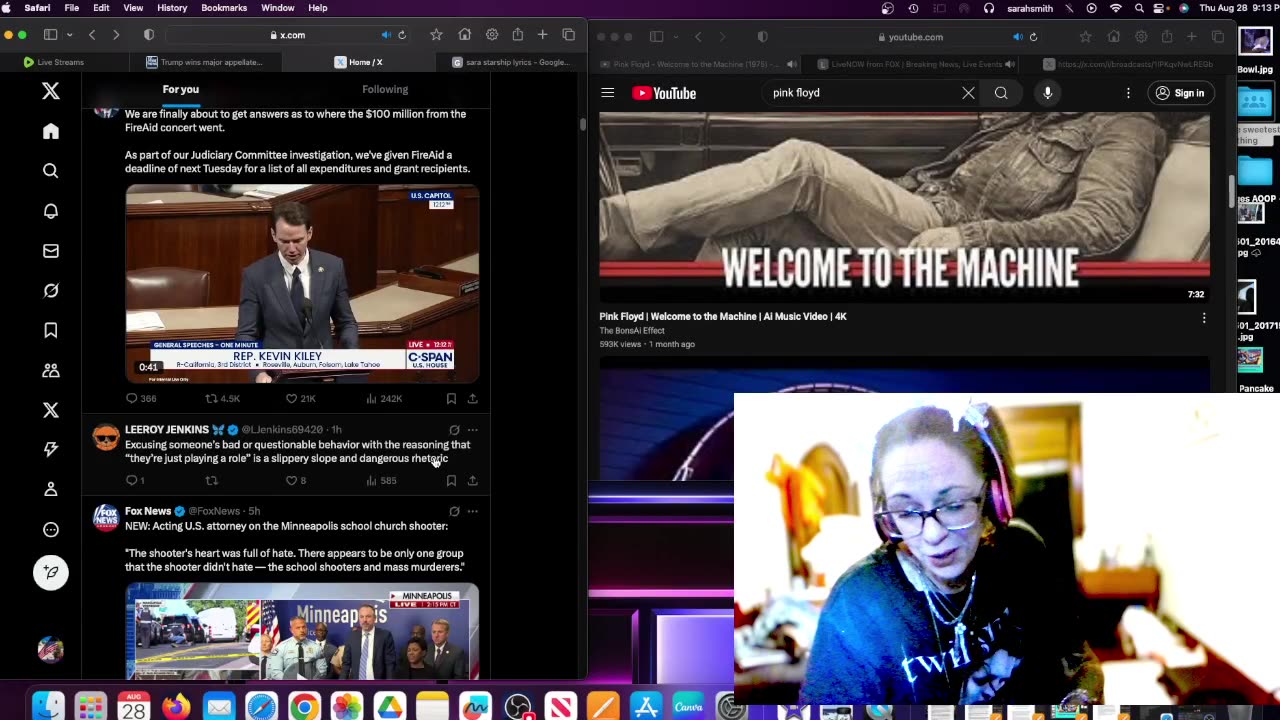This screenshot has width=1280, height=720.
Task: Open options for Welcome to the Machine video
Action: [1204, 318]
